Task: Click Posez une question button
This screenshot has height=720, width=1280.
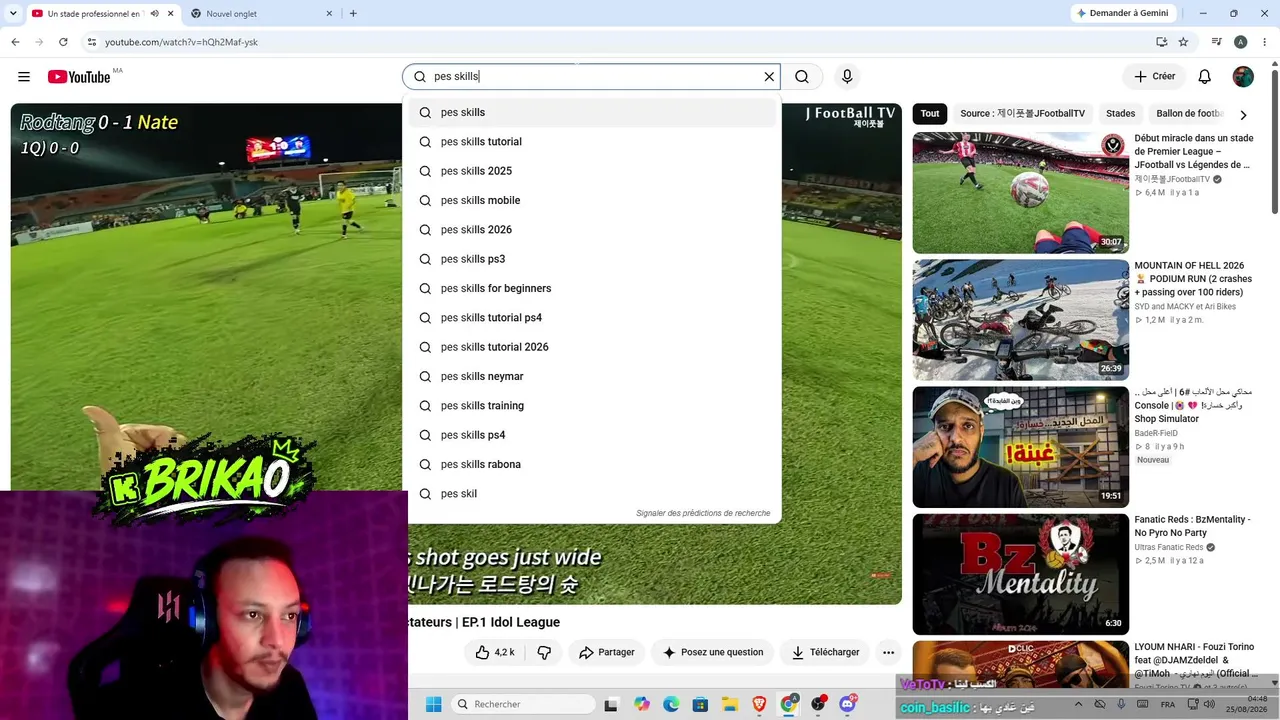Action: coord(712,652)
